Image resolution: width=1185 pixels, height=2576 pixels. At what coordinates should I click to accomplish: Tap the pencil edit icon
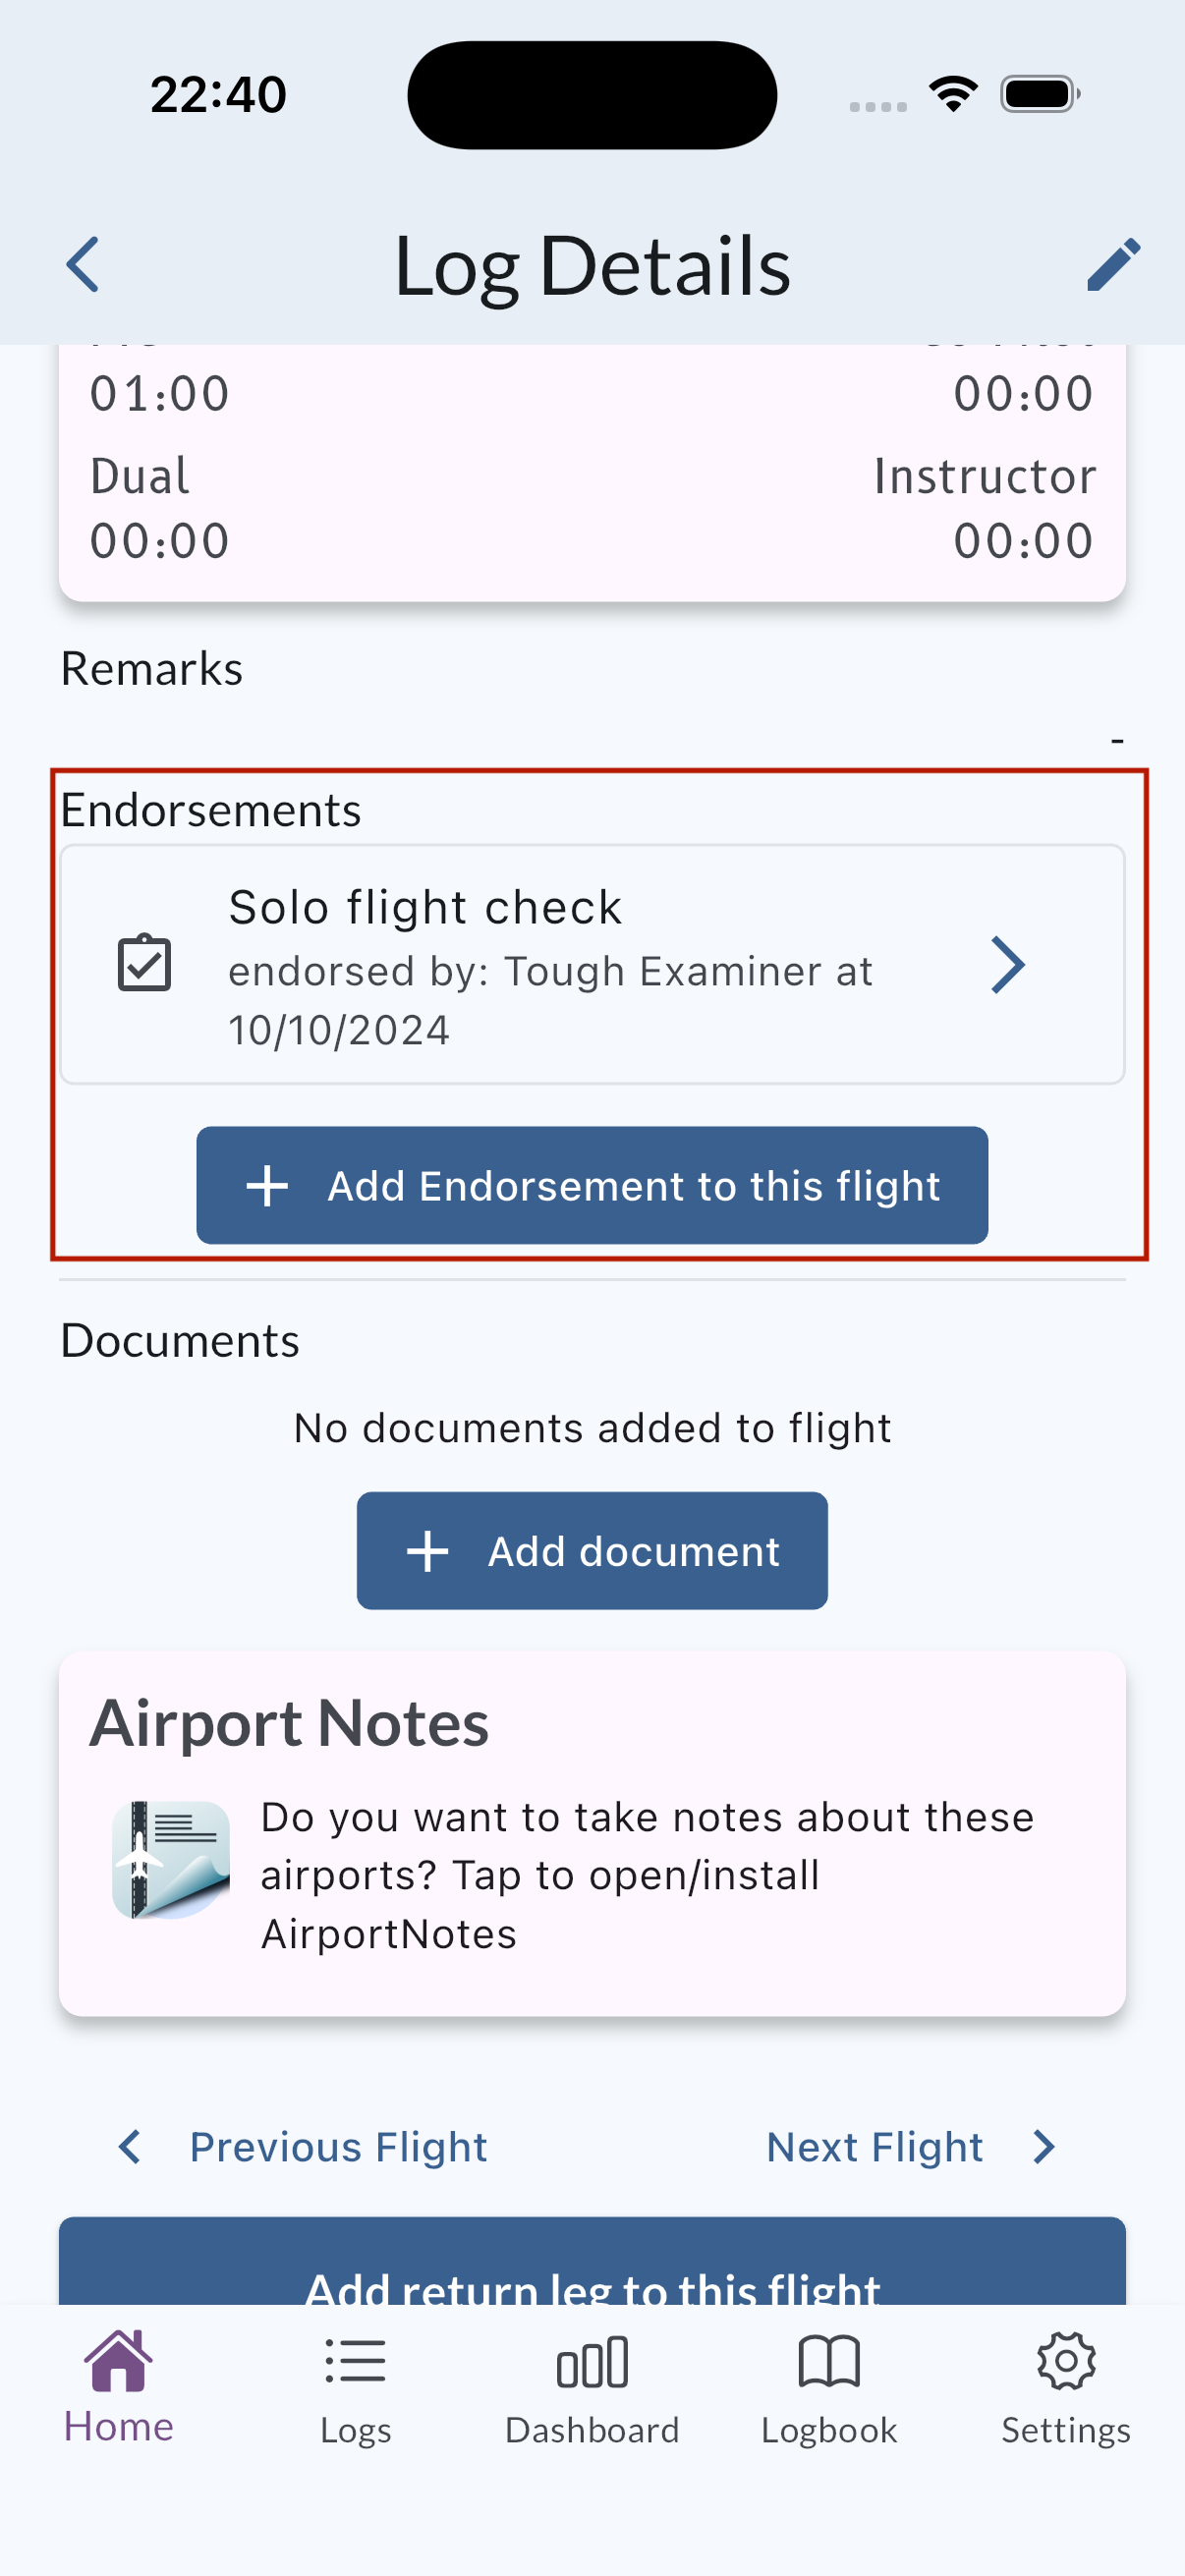click(x=1113, y=265)
